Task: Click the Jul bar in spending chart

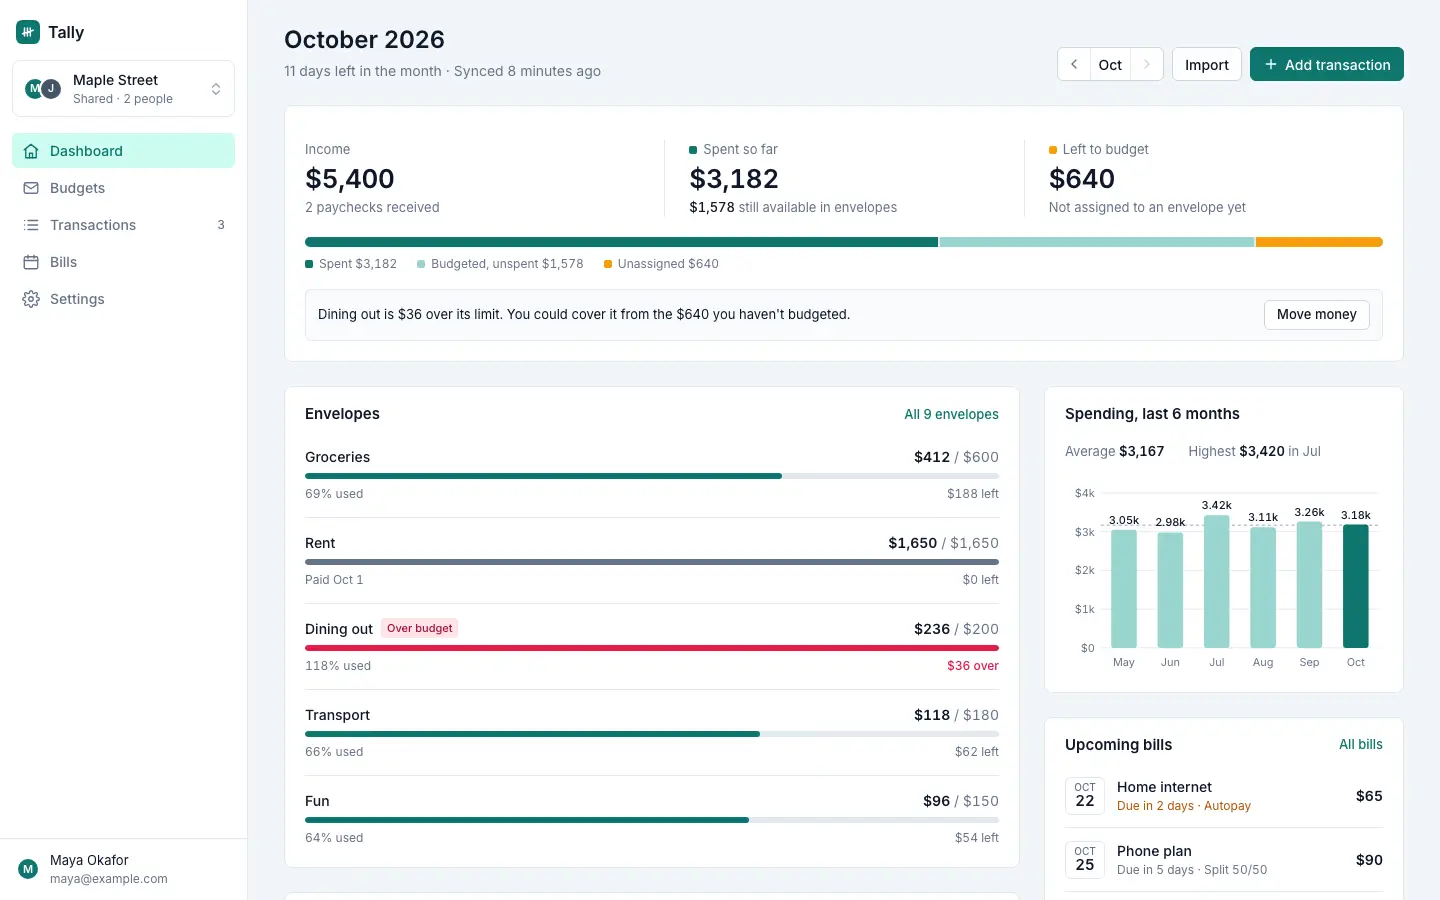Action: click(1217, 581)
